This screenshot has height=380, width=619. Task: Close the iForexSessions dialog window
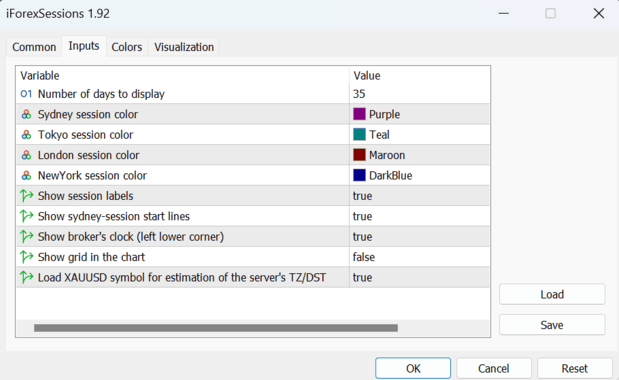tap(598, 13)
